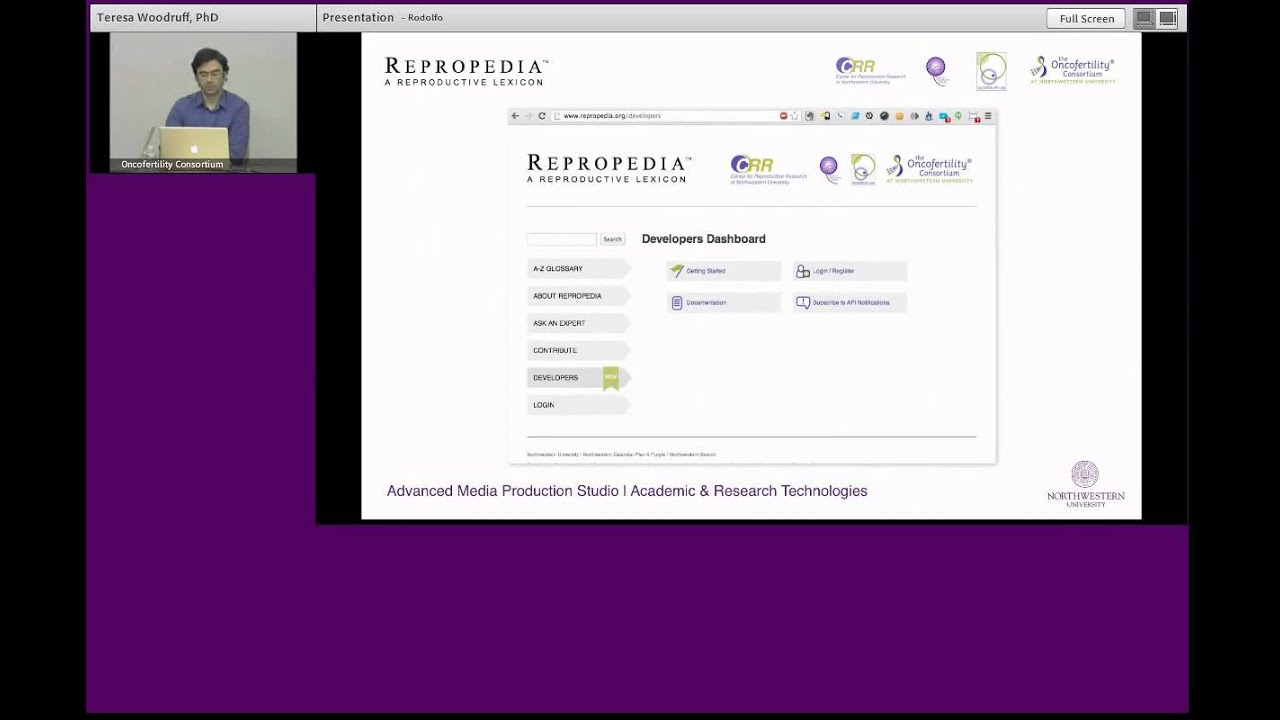Click the yellow smiley extension icon
Image resolution: width=1280 pixels, height=720 pixels.
899,116
